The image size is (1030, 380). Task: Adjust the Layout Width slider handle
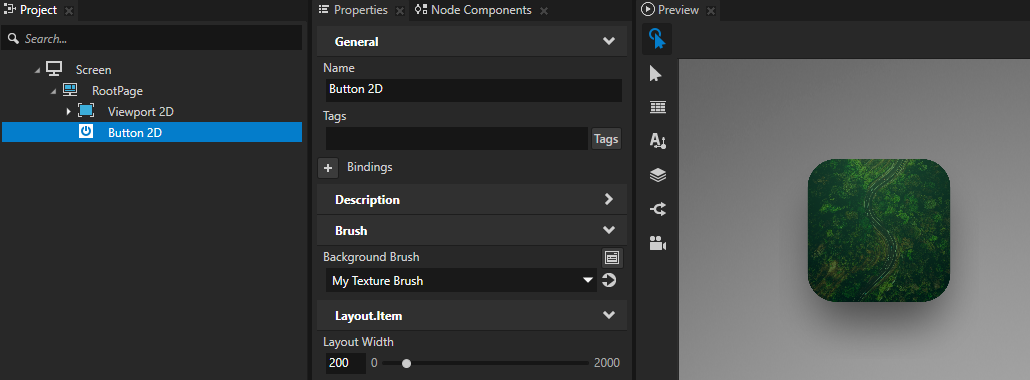(407, 363)
